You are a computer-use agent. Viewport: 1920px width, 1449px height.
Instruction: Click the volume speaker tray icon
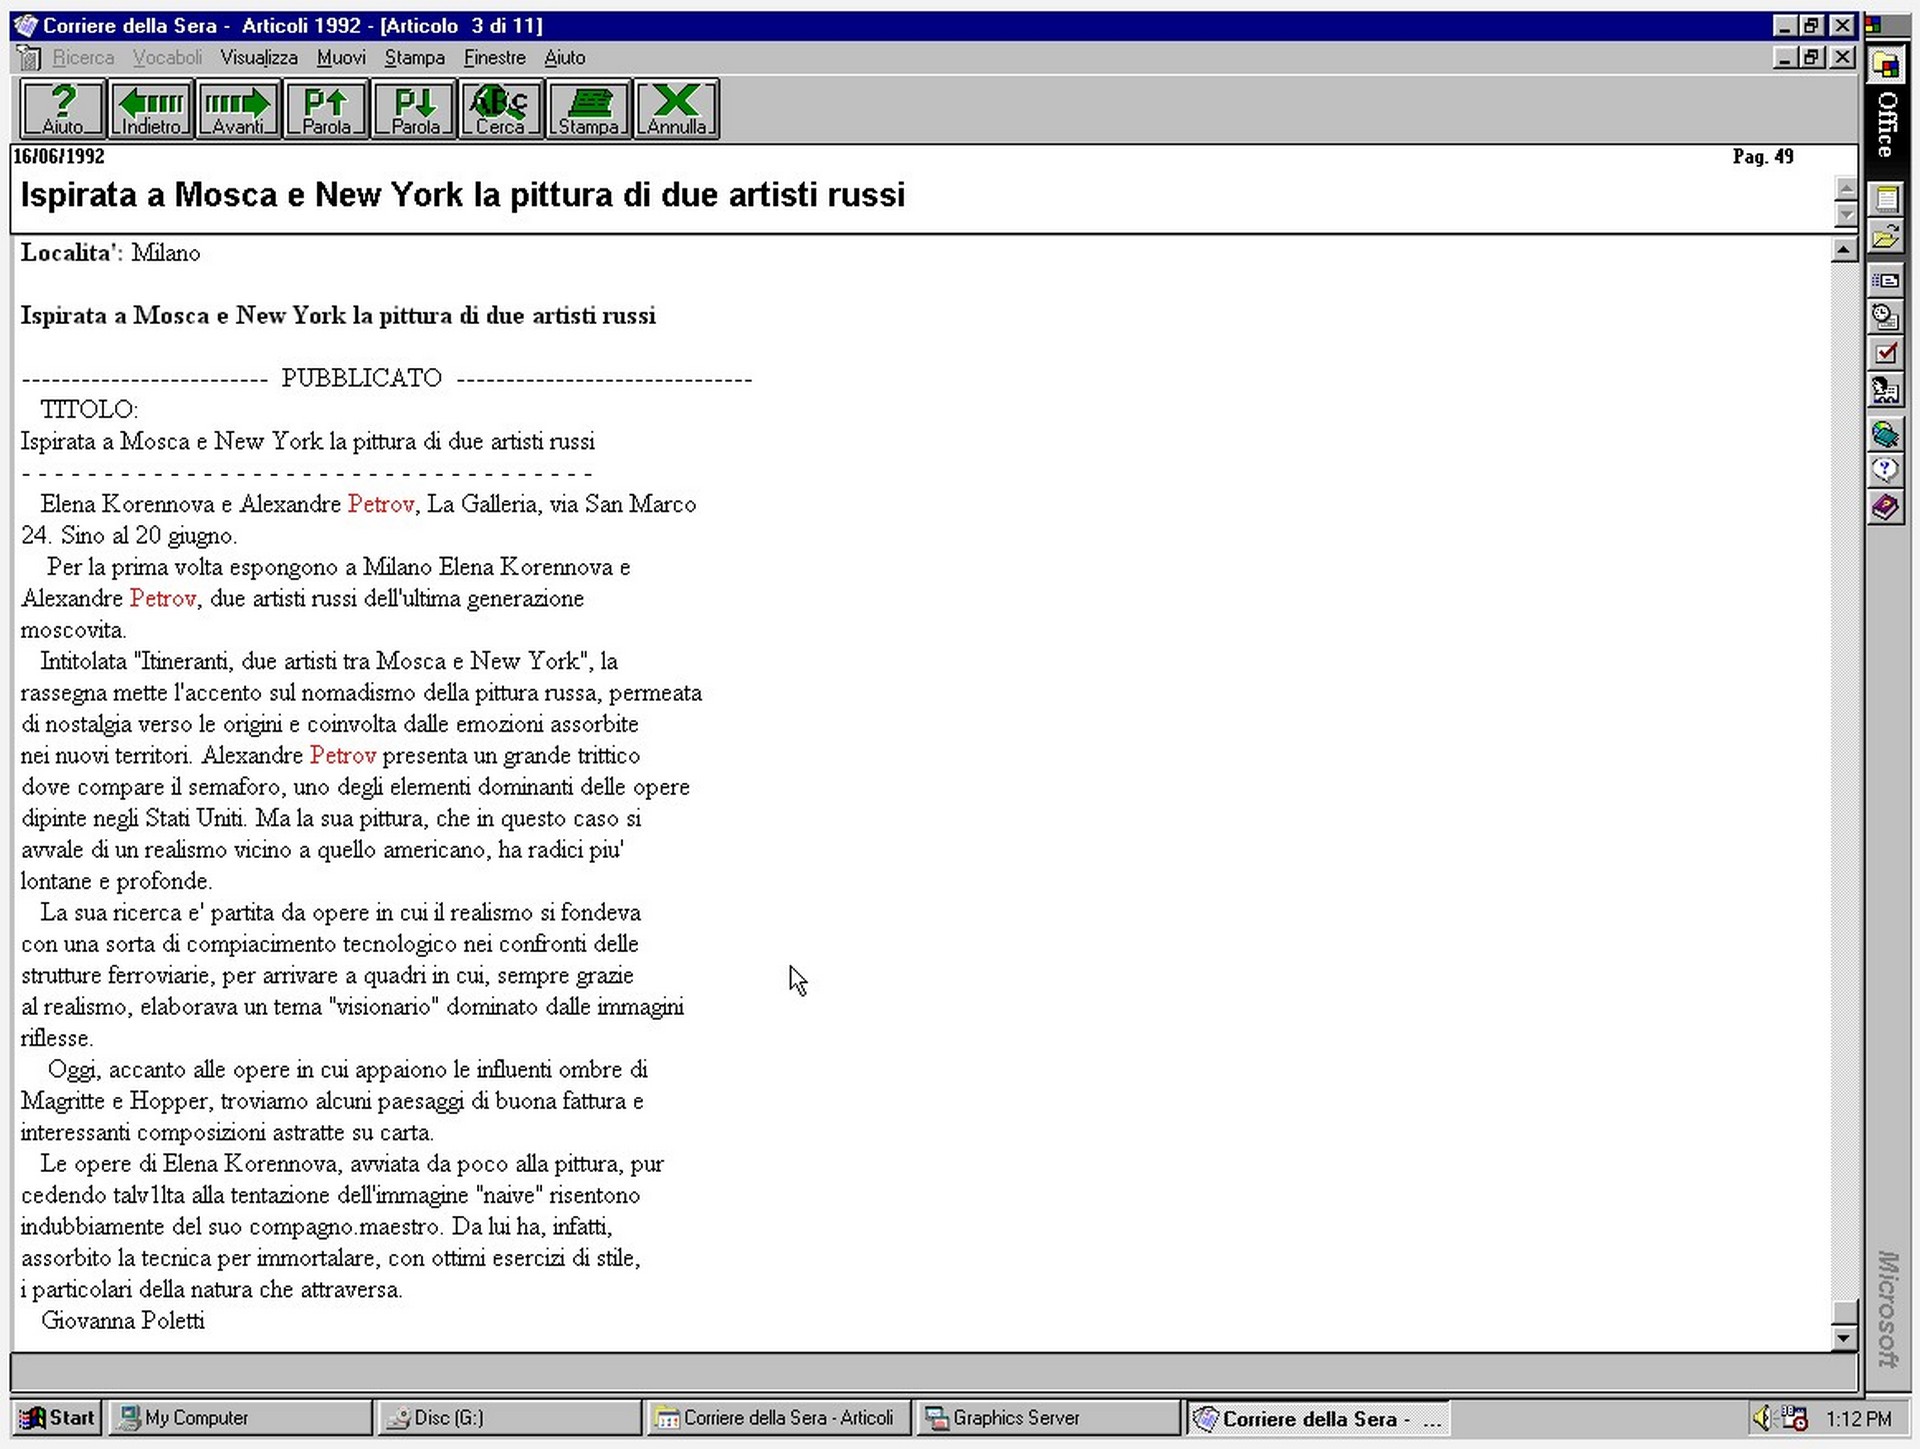click(x=1762, y=1417)
